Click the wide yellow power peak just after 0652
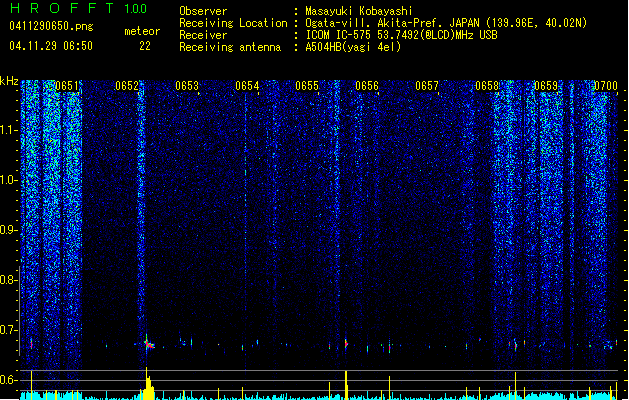This screenshot has width=629, height=400. click(x=148, y=385)
